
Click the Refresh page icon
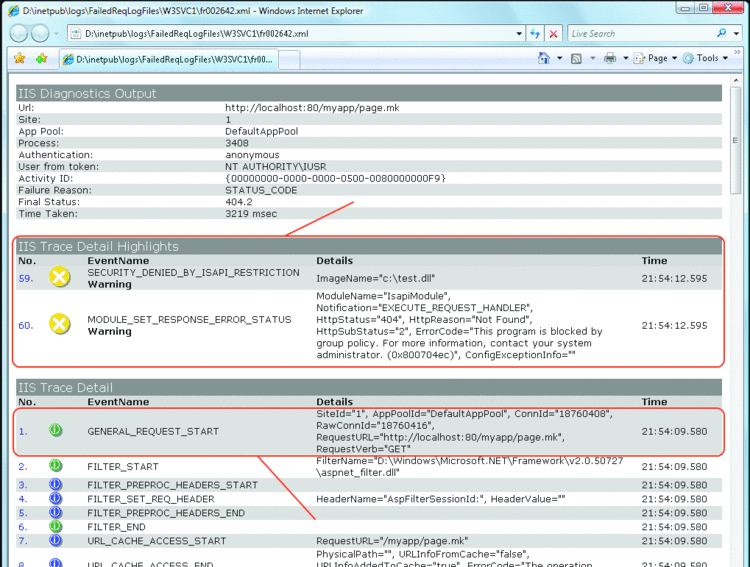535,33
